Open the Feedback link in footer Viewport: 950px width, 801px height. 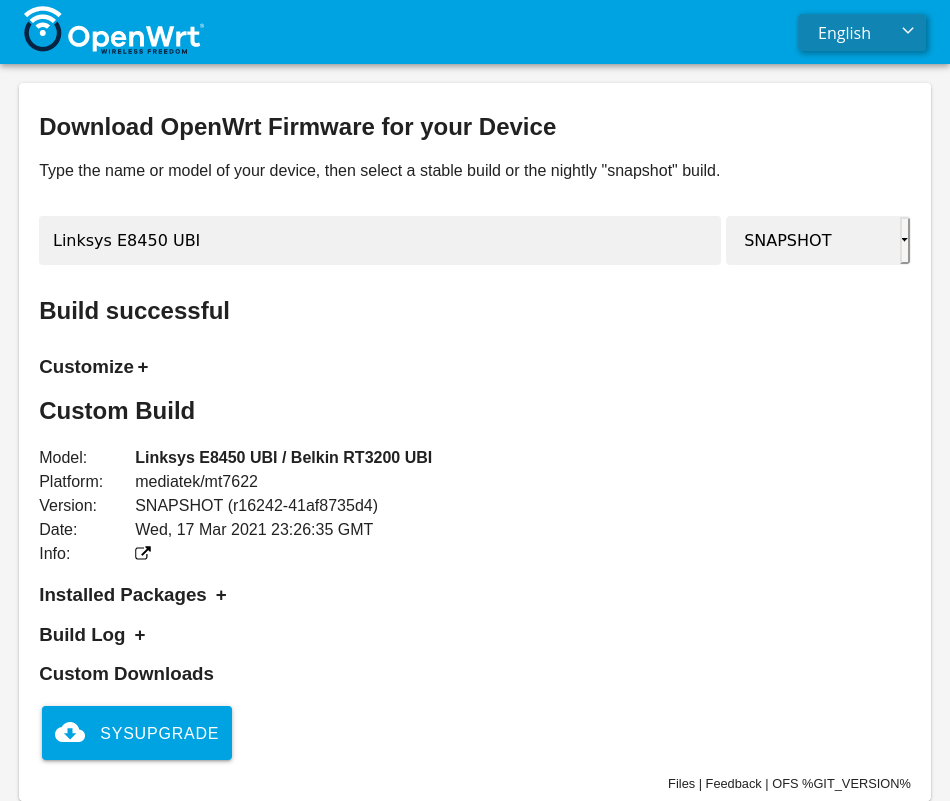click(733, 783)
